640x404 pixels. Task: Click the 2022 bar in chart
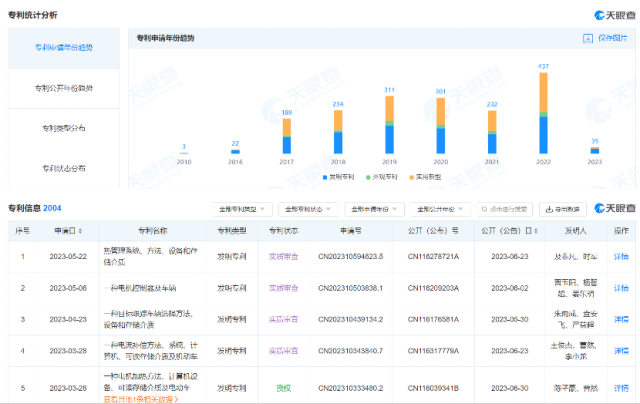point(543,113)
